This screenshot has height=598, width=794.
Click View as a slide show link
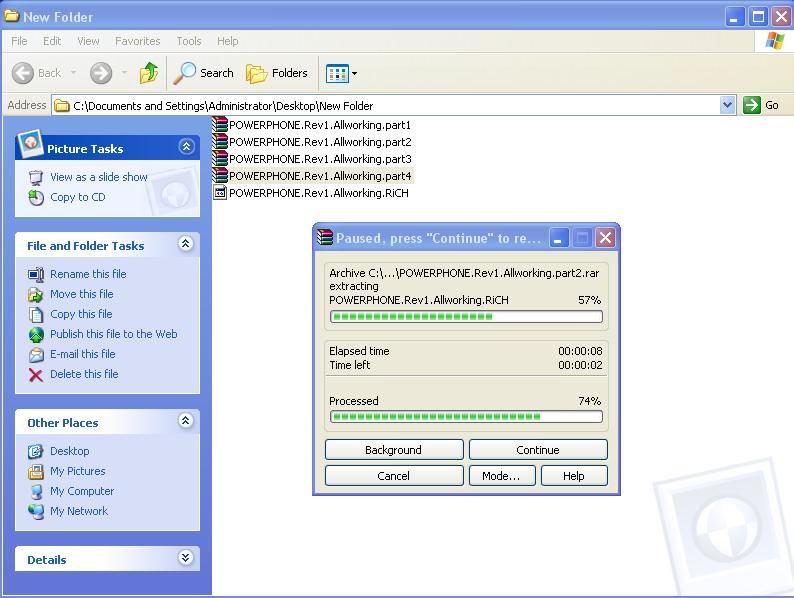coord(99,177)
